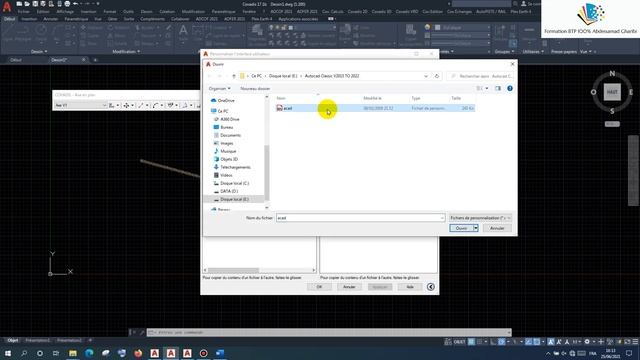Open the AutoCAD application menu logo
640x360 pixels.
tap(7, 7)
